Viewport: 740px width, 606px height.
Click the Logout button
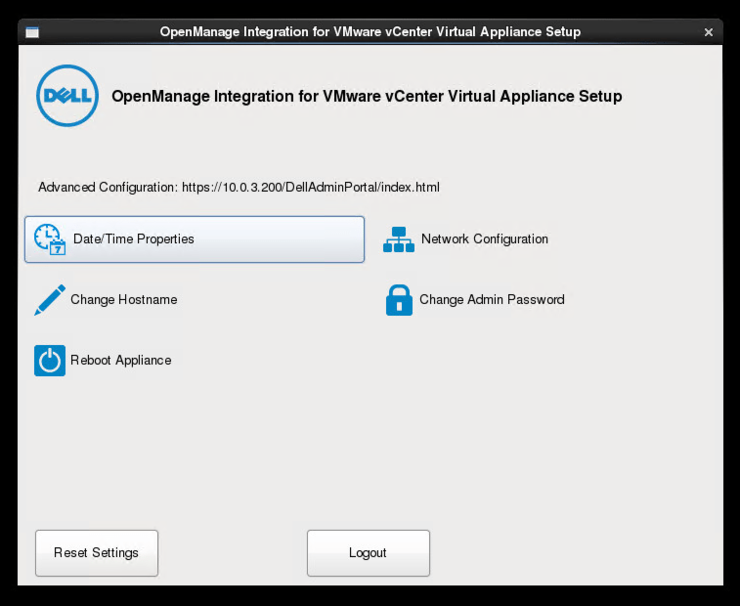tap(368, 553)
